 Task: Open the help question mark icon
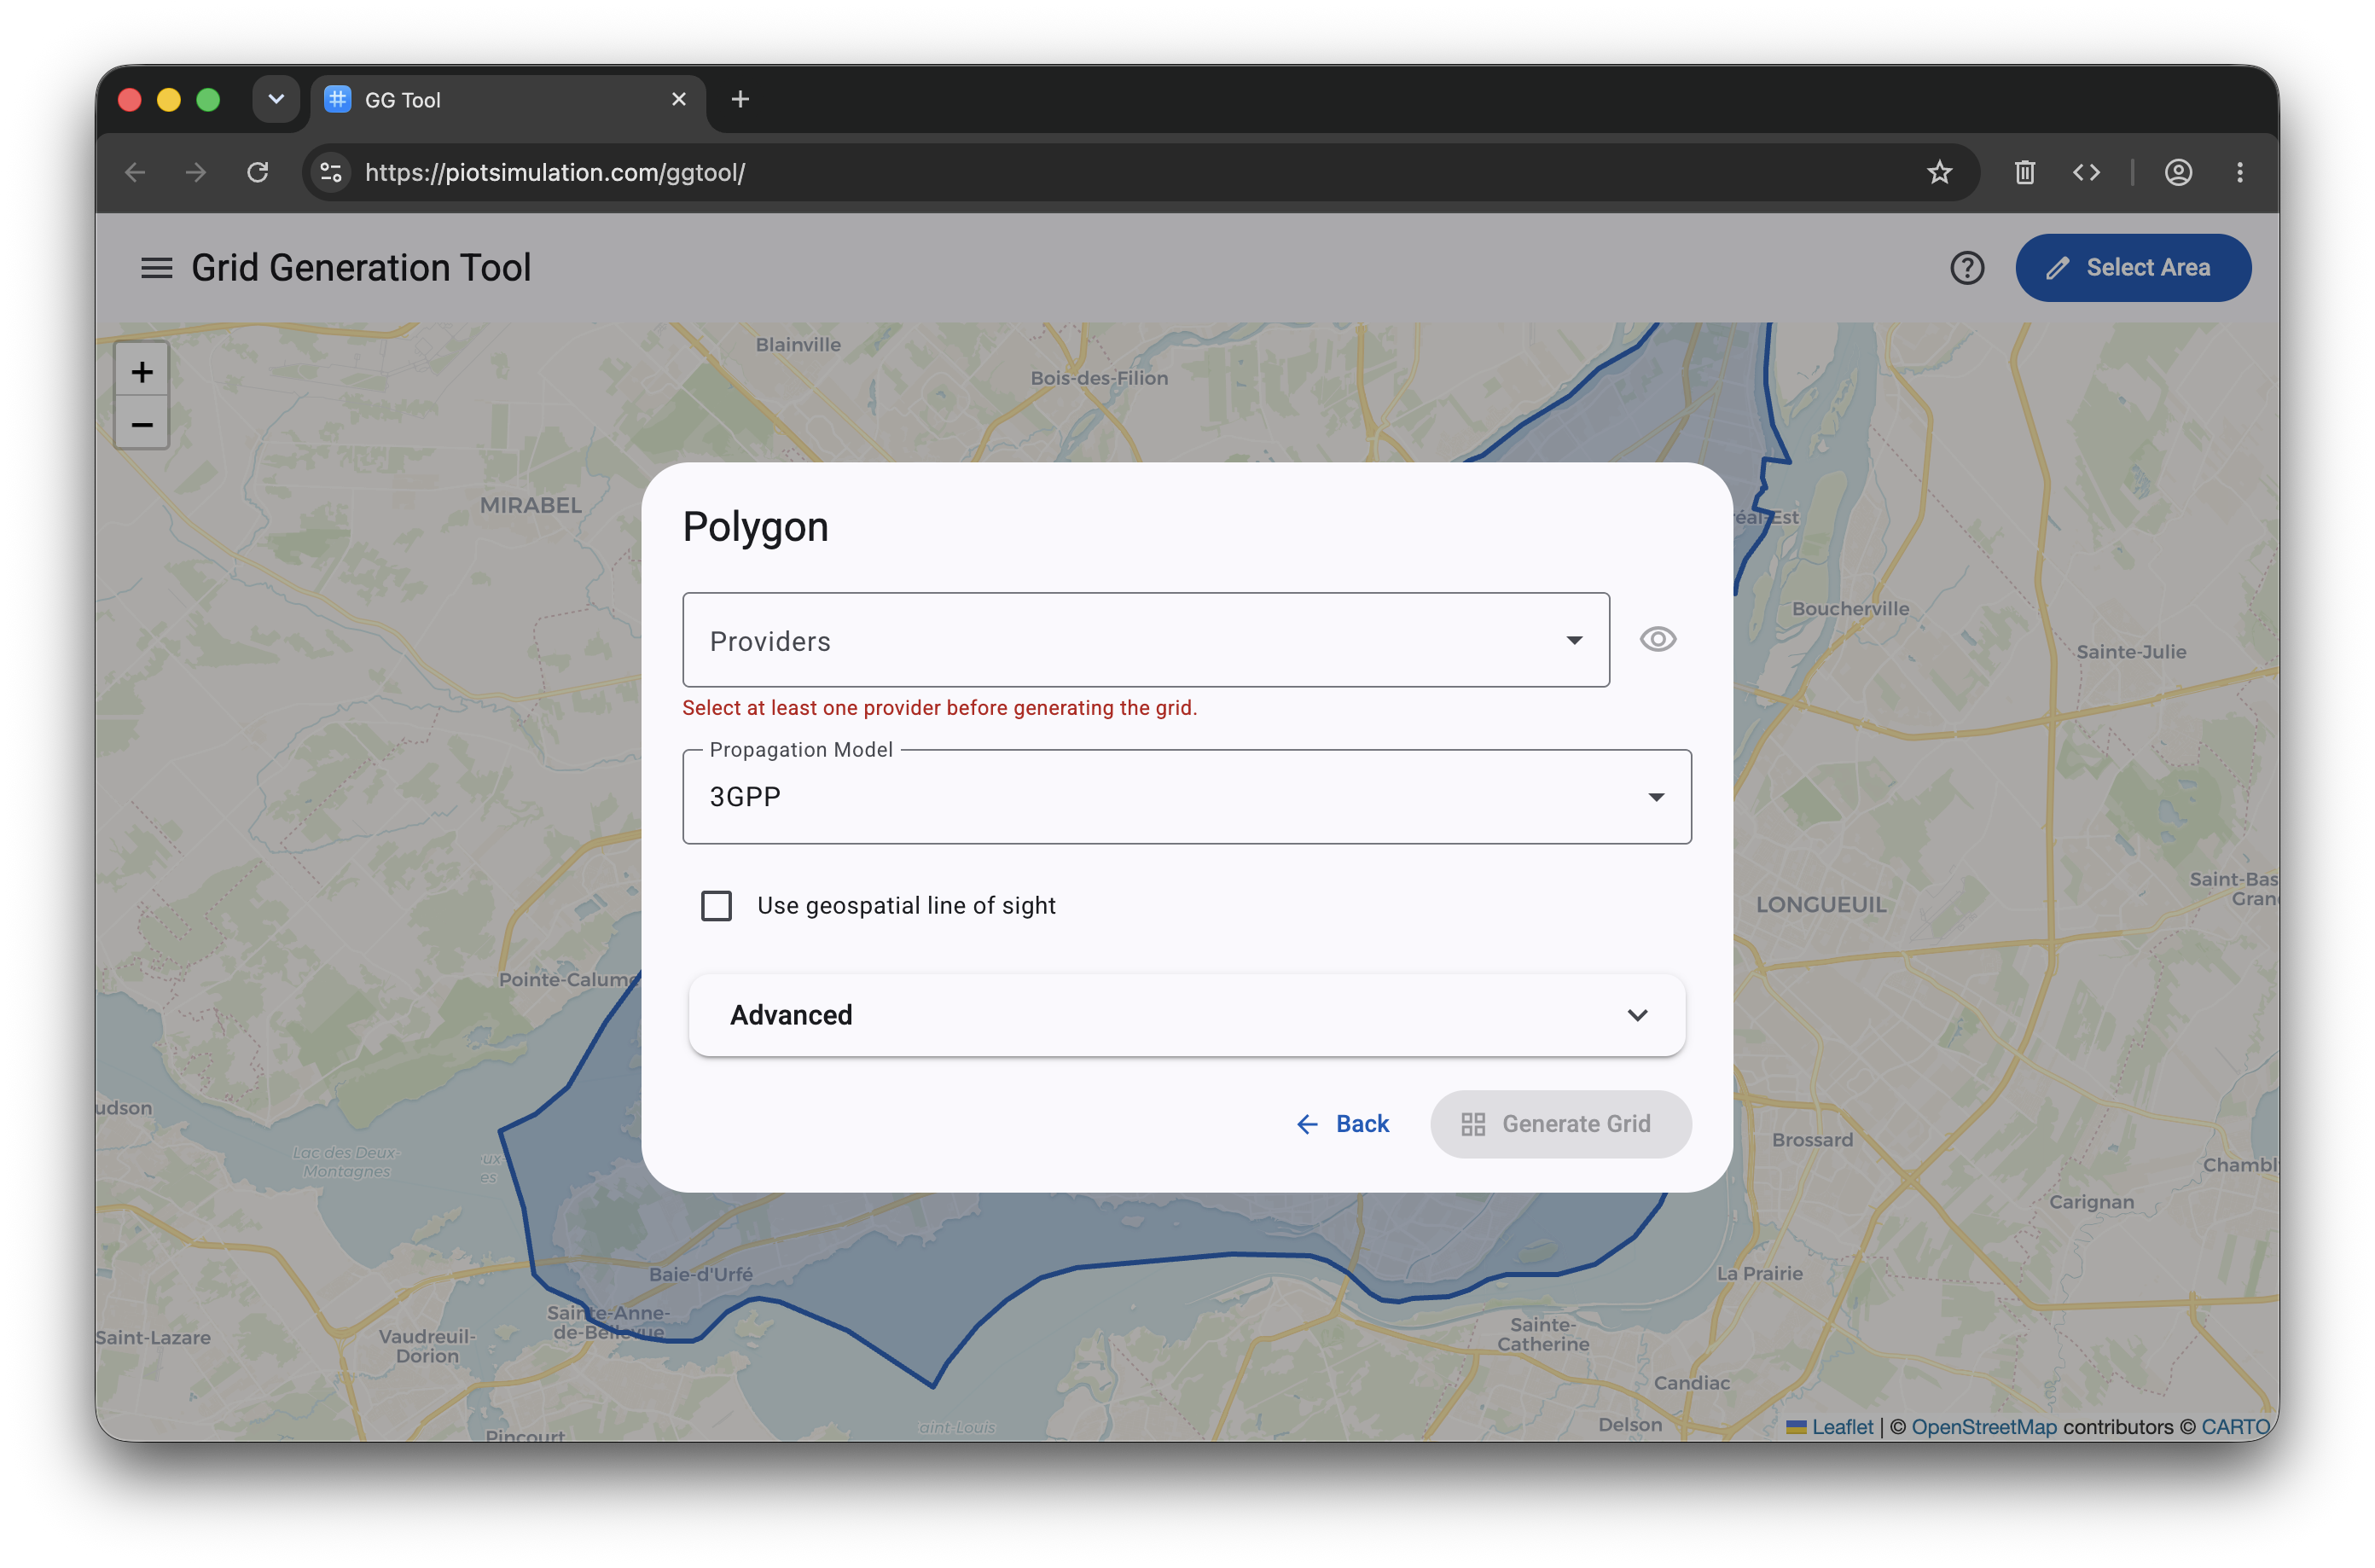1966,268
